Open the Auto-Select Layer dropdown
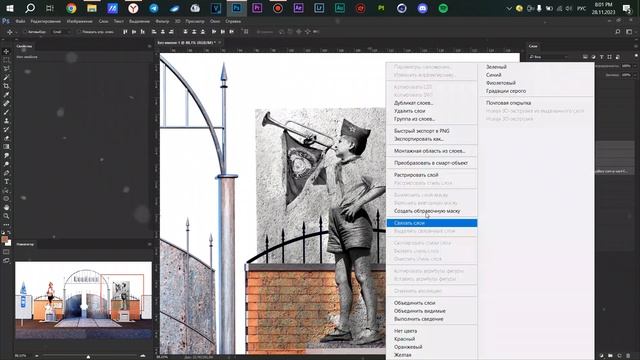The width and height of the screenshot is (640, 360). tap(62, 32)
